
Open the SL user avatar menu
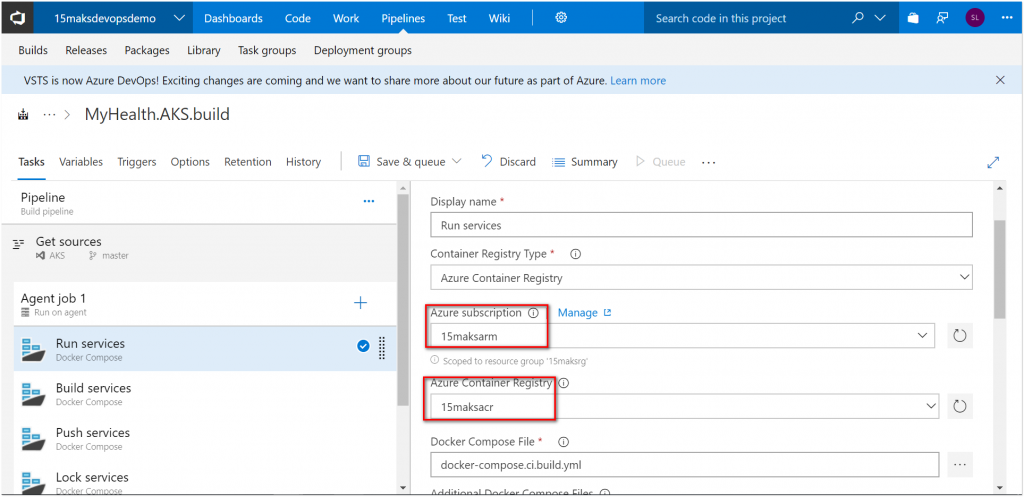point(974,18)
